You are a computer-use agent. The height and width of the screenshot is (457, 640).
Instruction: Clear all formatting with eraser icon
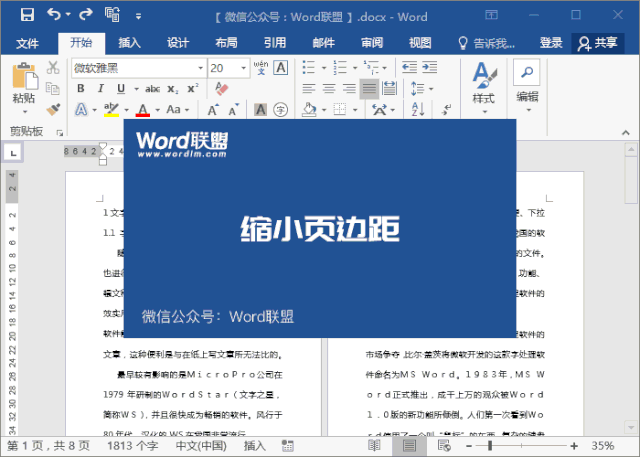[x=222, y=89]
